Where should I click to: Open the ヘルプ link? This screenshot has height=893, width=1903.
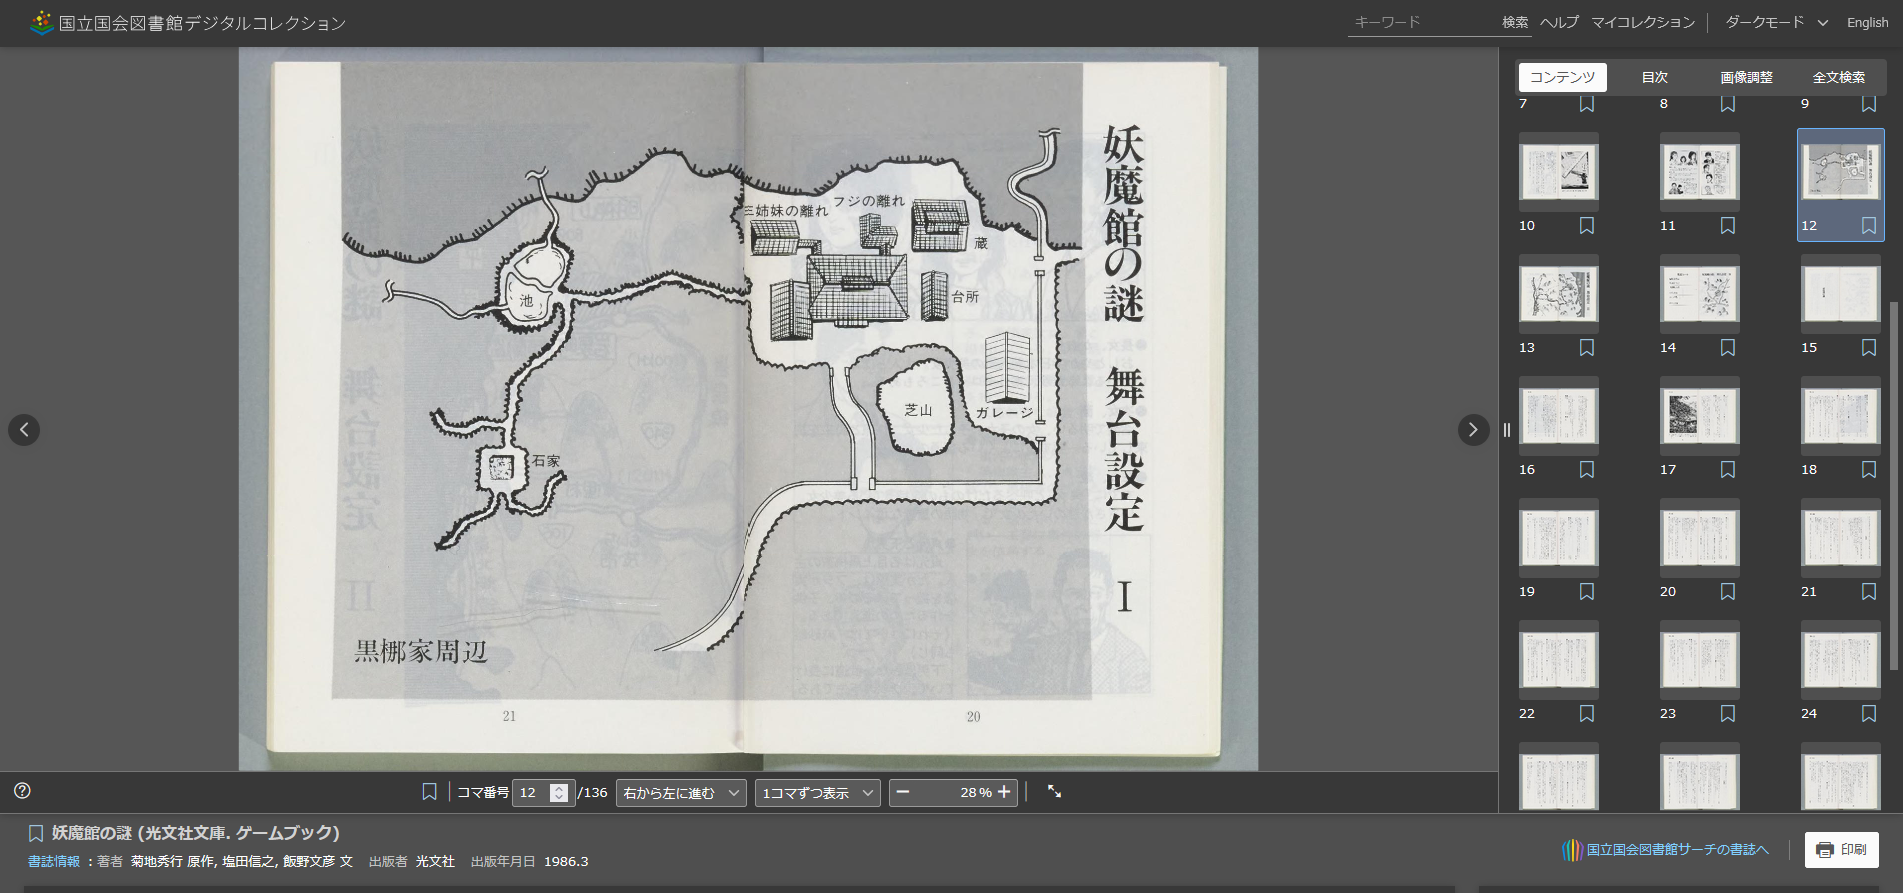tap(1560, 22)
